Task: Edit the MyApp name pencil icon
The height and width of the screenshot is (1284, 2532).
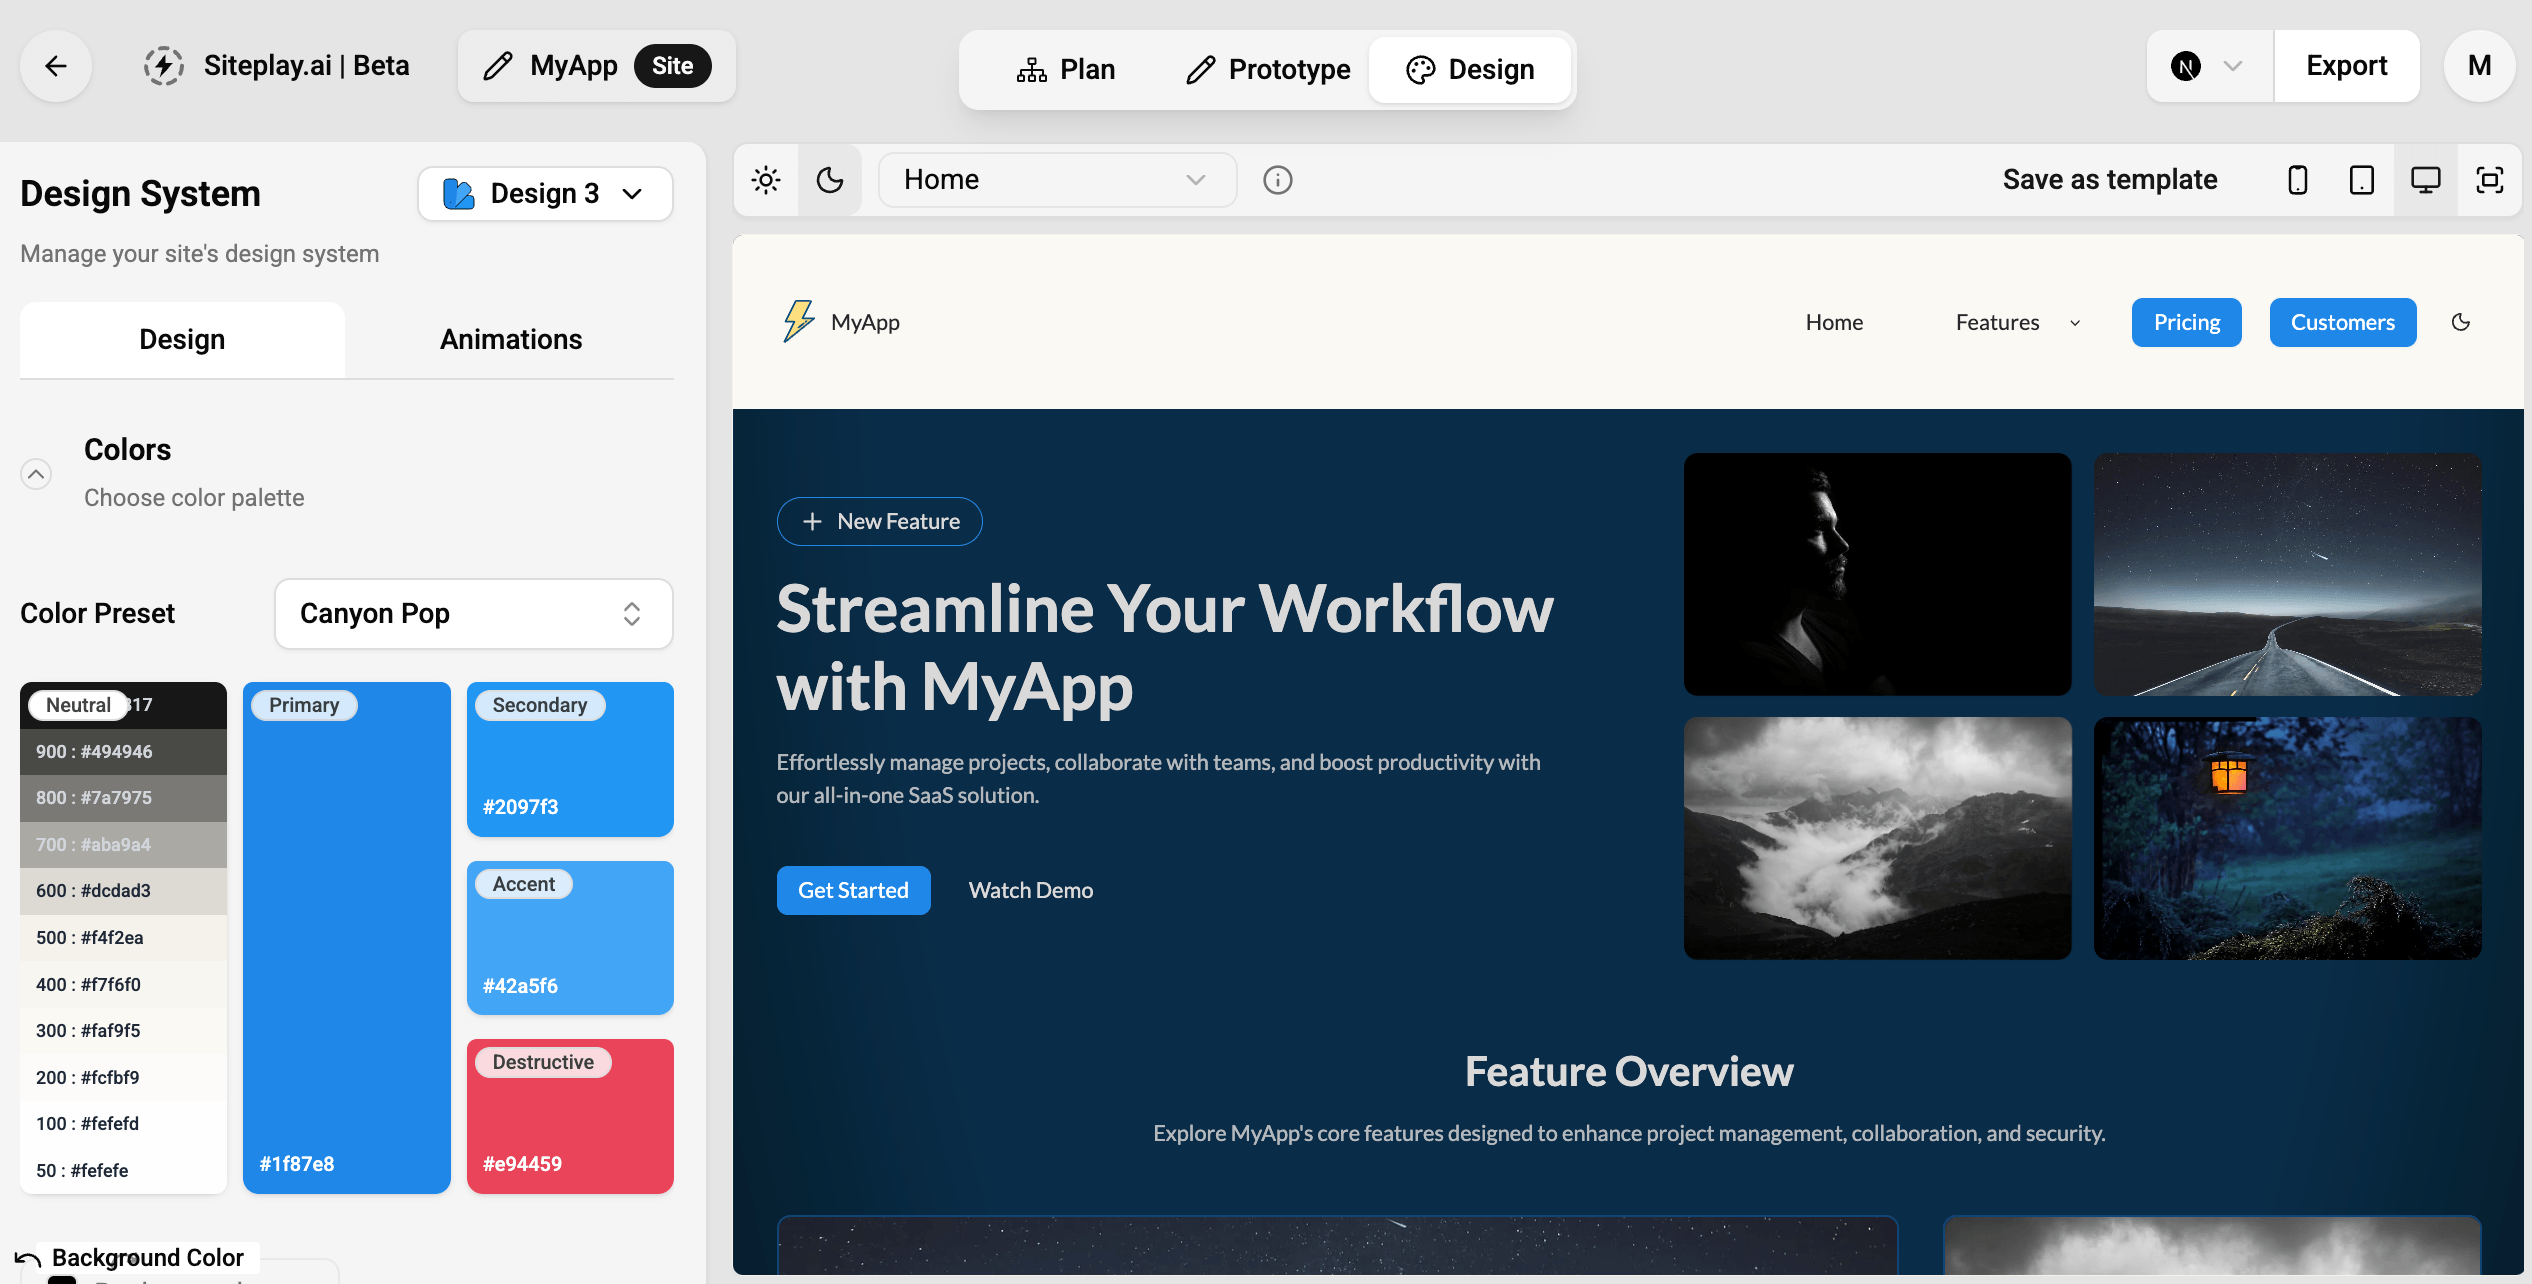Action: 498,66
